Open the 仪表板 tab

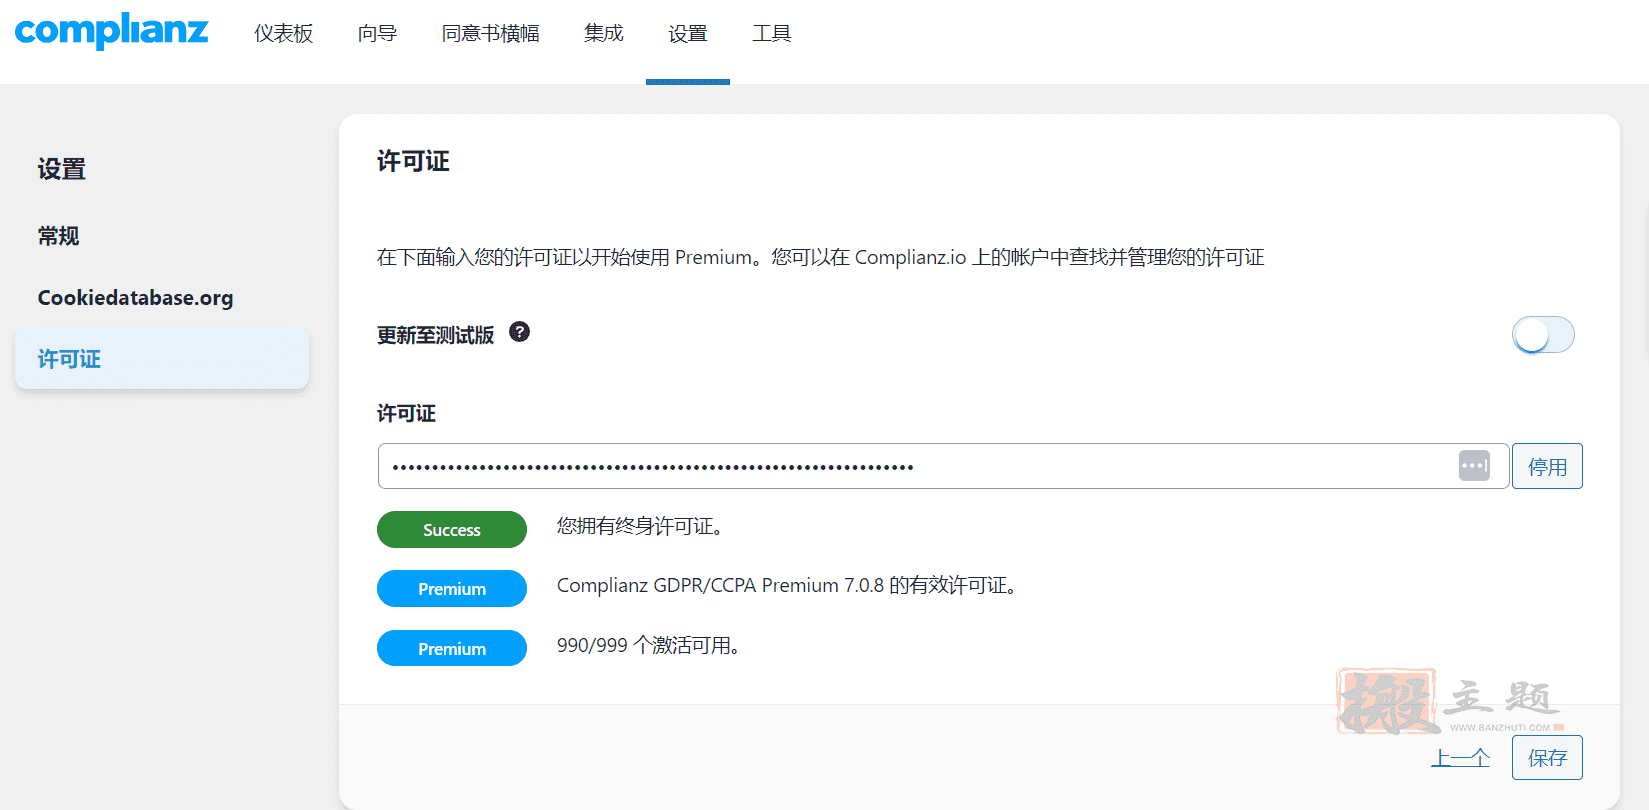pyautogui.click(x=283, y=34)
